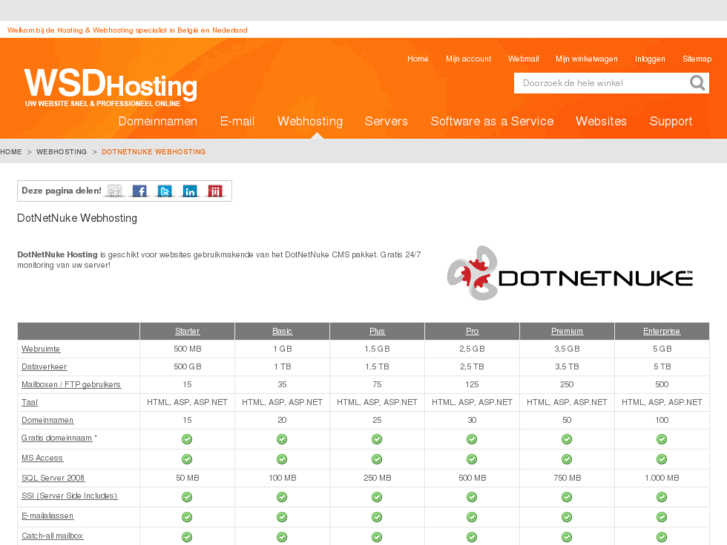
Task: Click Plus checkmark in Gratis domeinnaam row
Action: pyautogui.click(x=377, y=439)
